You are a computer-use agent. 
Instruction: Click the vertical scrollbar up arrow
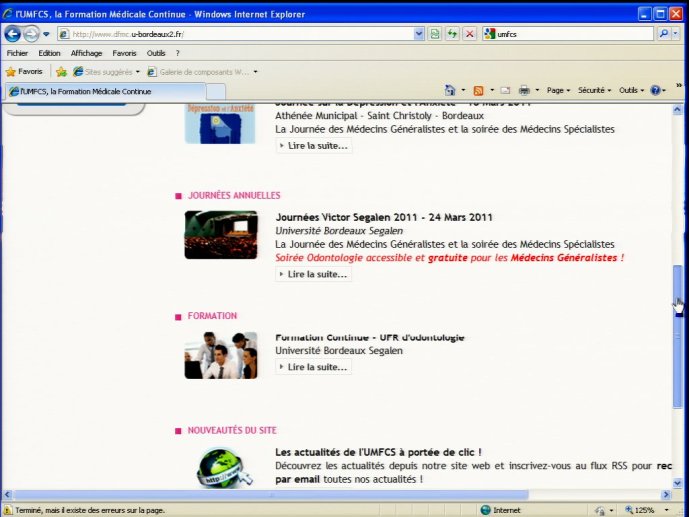pyautogui.click(x=677, y=110)
